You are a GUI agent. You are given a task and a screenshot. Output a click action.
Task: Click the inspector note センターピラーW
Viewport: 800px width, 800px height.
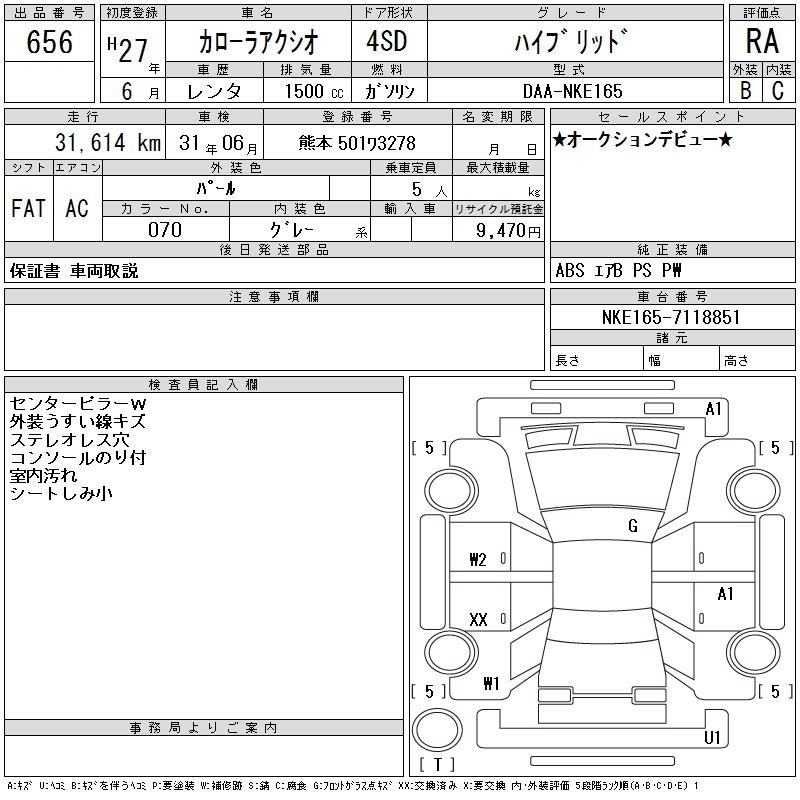click(x=78, y=404)
